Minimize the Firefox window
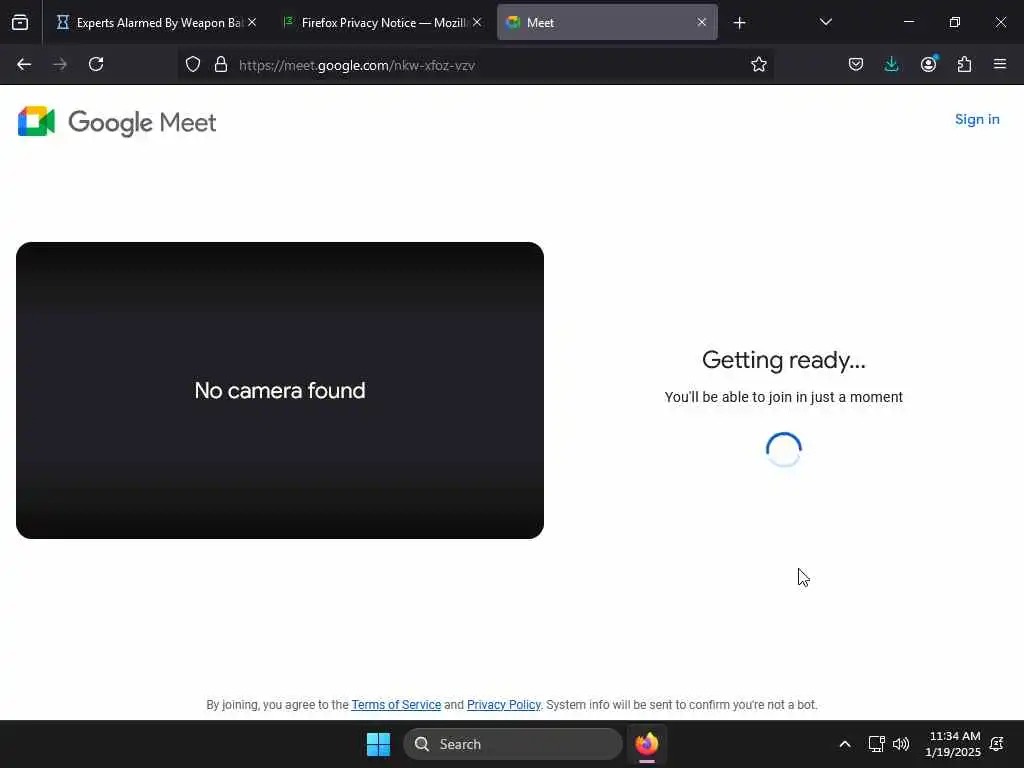Viewport: 1024px width, 768px height. coord(908,22)
